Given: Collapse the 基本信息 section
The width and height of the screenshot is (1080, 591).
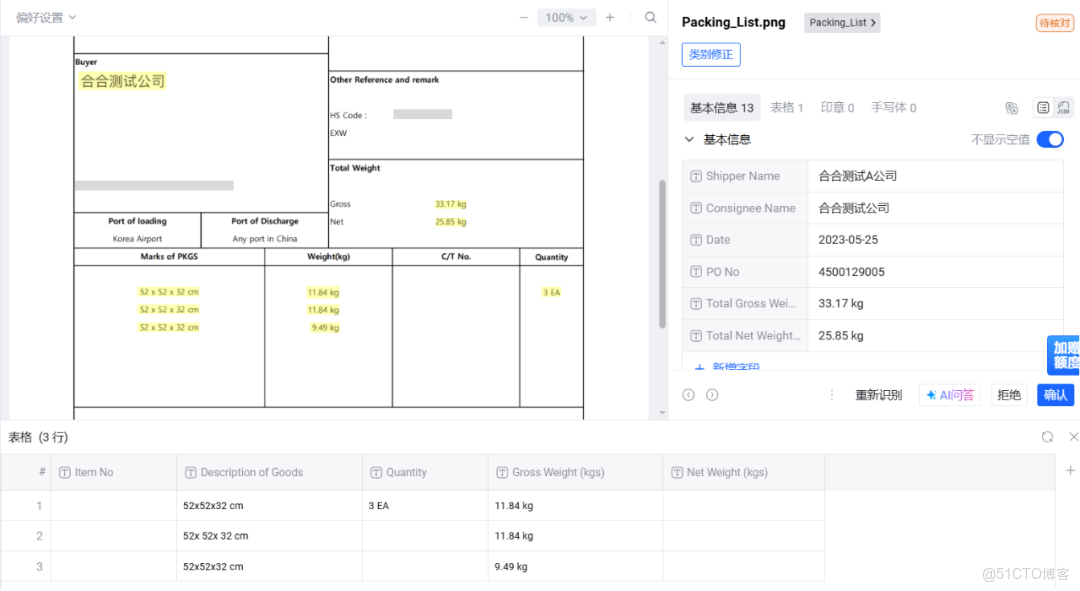Looking at the screenshot, I should [689, 140].
